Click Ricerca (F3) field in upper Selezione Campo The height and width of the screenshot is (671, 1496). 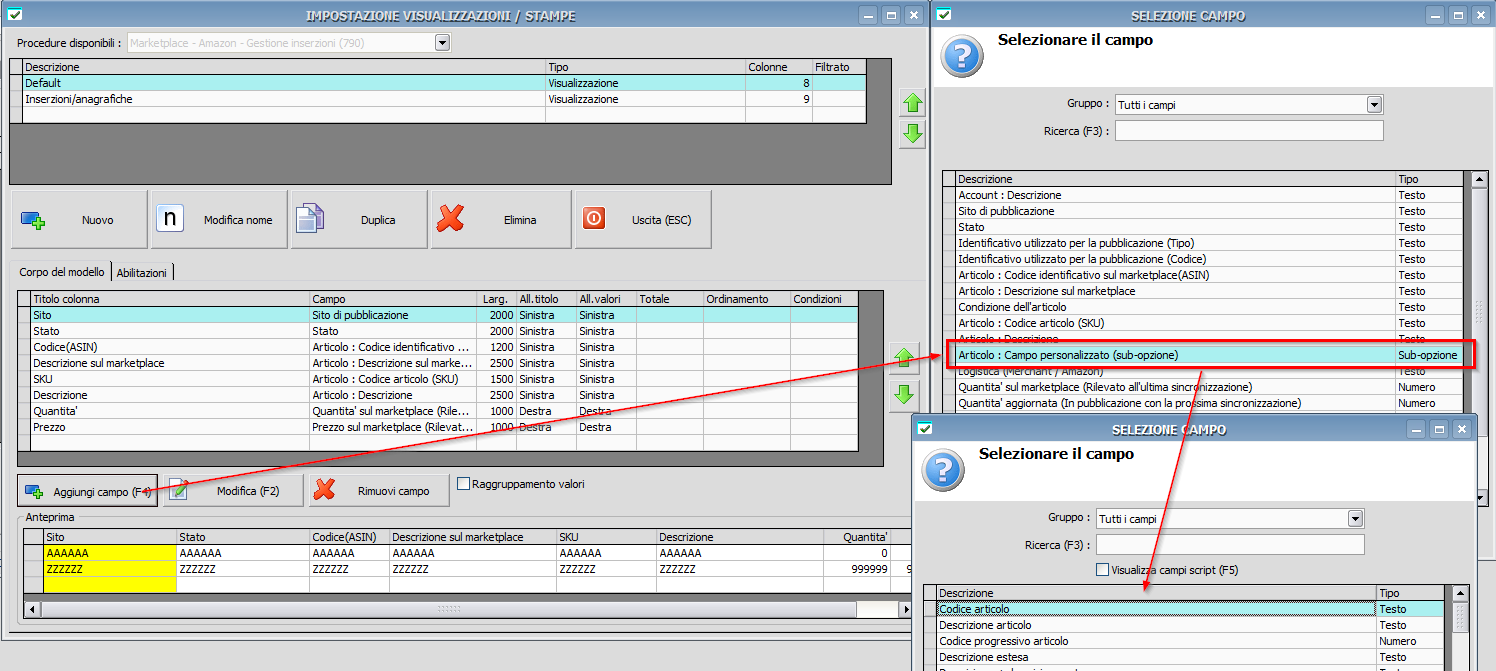pos(1249,131)
